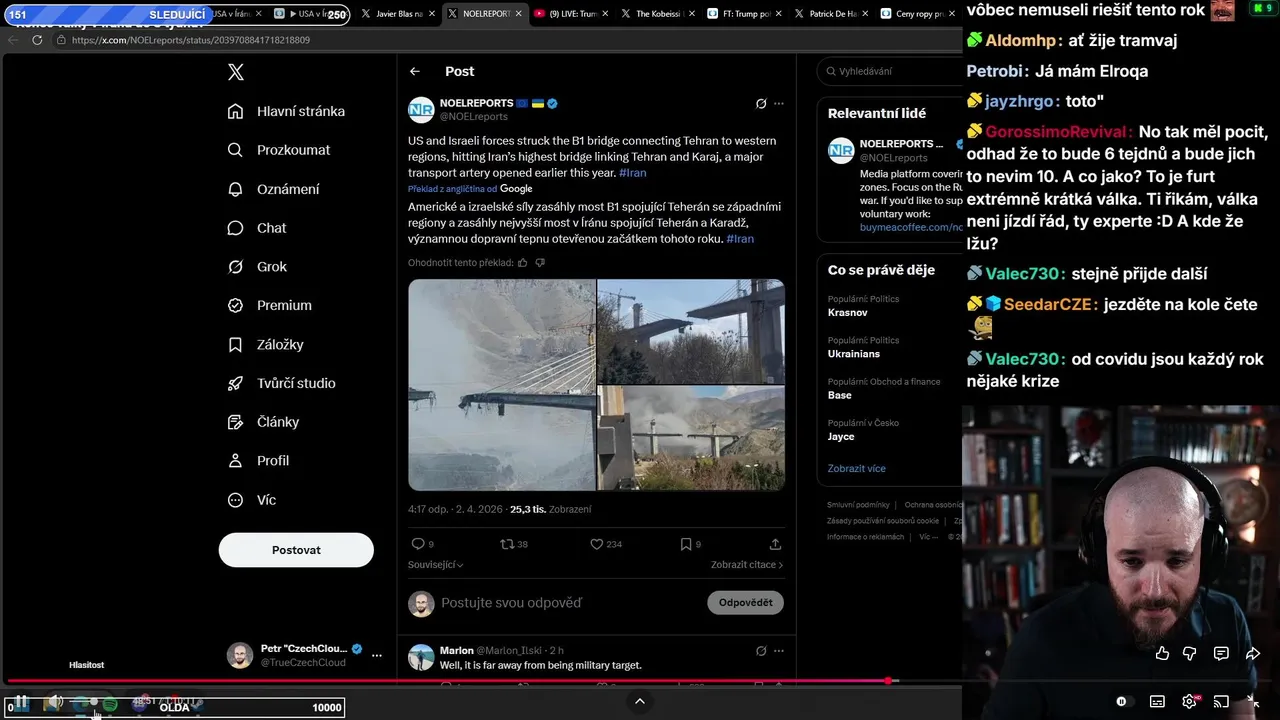Image resolution: width=1280 pixels, height=720 pixels.
Task: Open account menu dots next to Petr CzechCloud
Action: click(377, 656)
